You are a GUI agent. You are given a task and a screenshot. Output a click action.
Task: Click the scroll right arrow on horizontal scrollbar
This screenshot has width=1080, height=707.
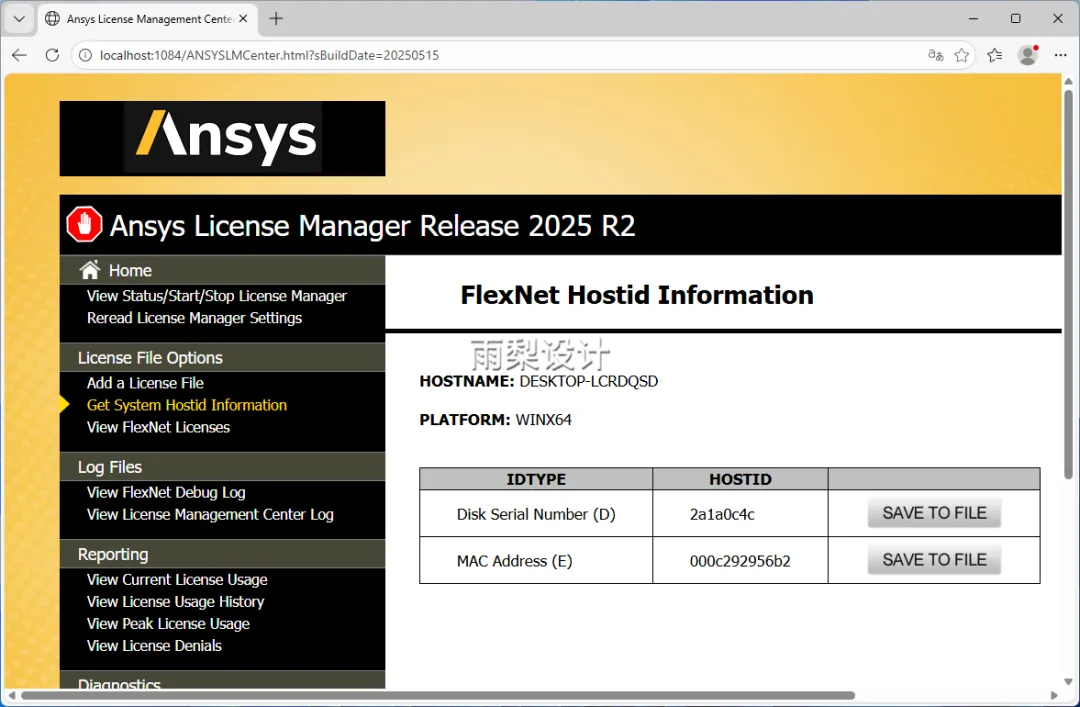(x=1054, y=695)
